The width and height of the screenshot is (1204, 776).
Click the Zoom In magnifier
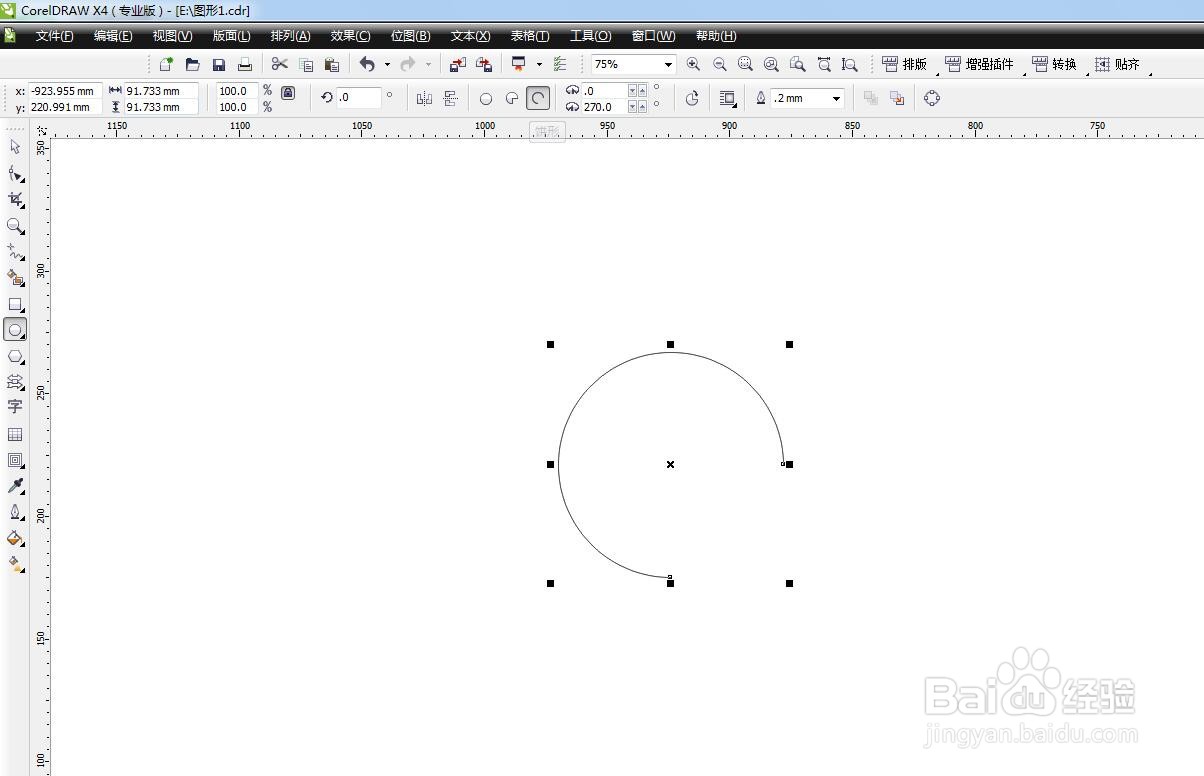coord(693,64)
